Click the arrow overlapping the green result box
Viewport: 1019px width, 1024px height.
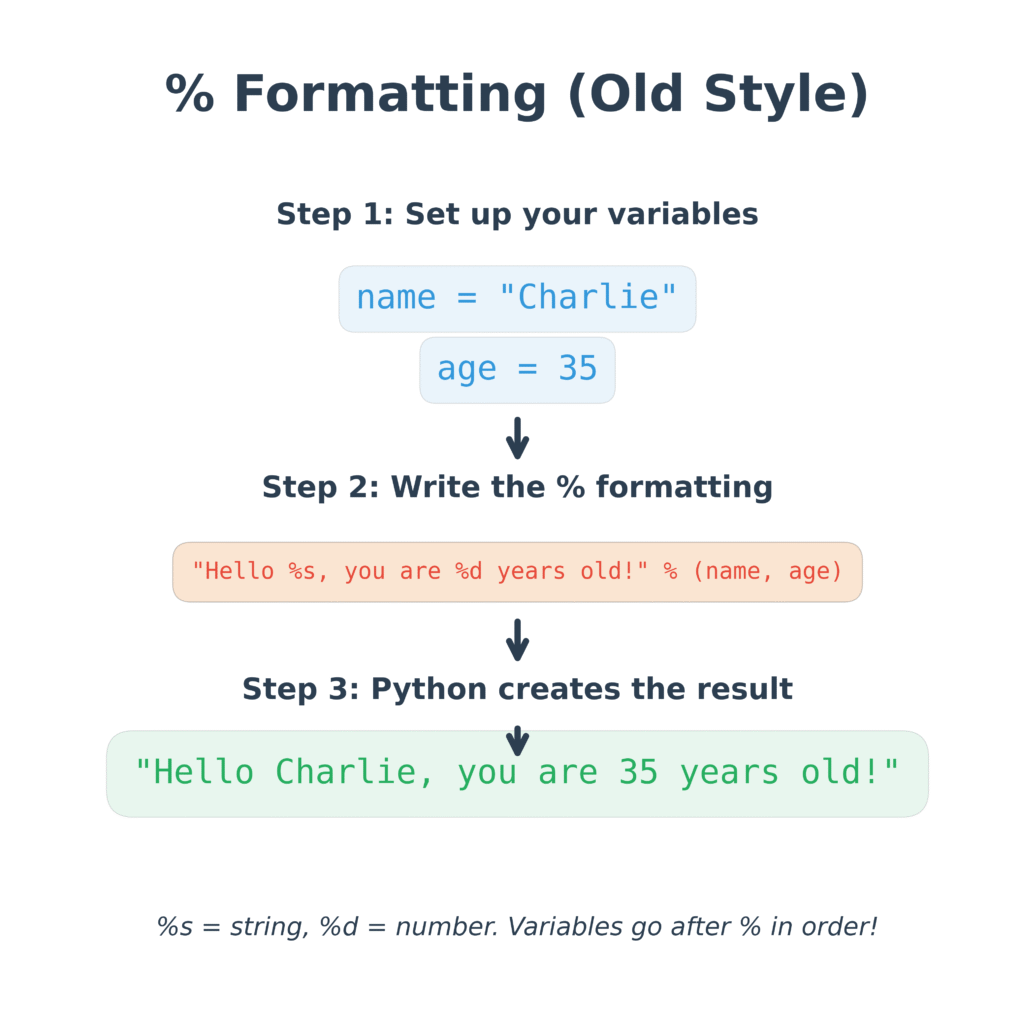517,741
